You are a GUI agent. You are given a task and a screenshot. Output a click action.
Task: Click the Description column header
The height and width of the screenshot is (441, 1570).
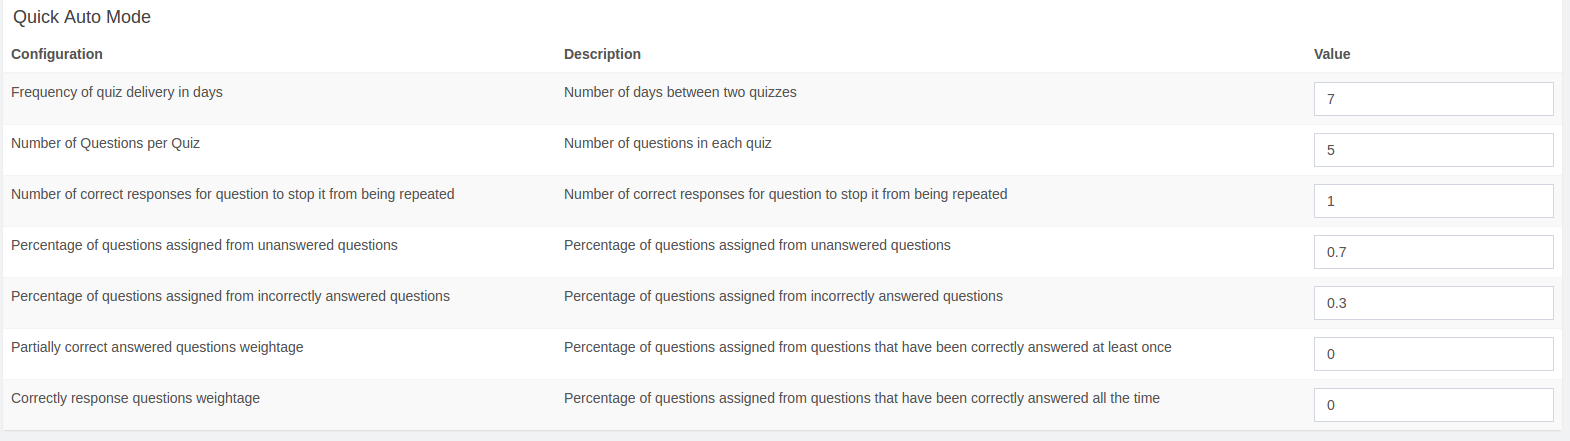click(x=602, y=54)
